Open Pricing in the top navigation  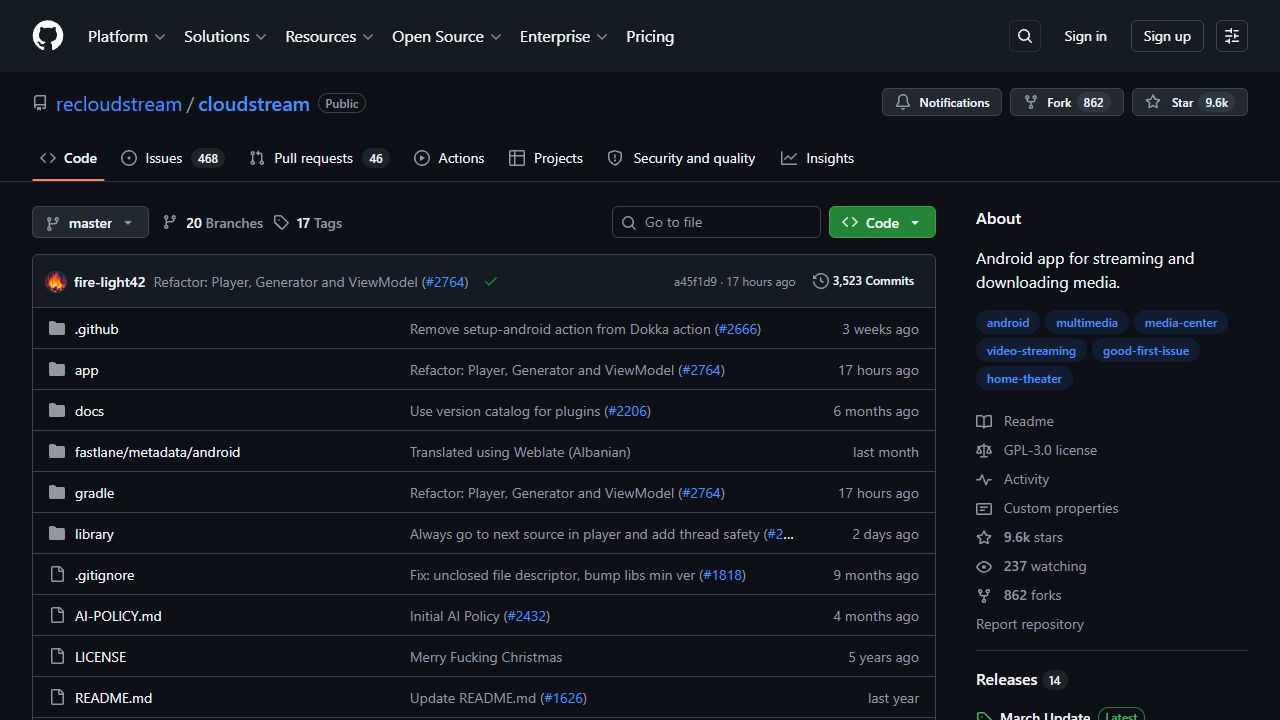pos(650,36)
